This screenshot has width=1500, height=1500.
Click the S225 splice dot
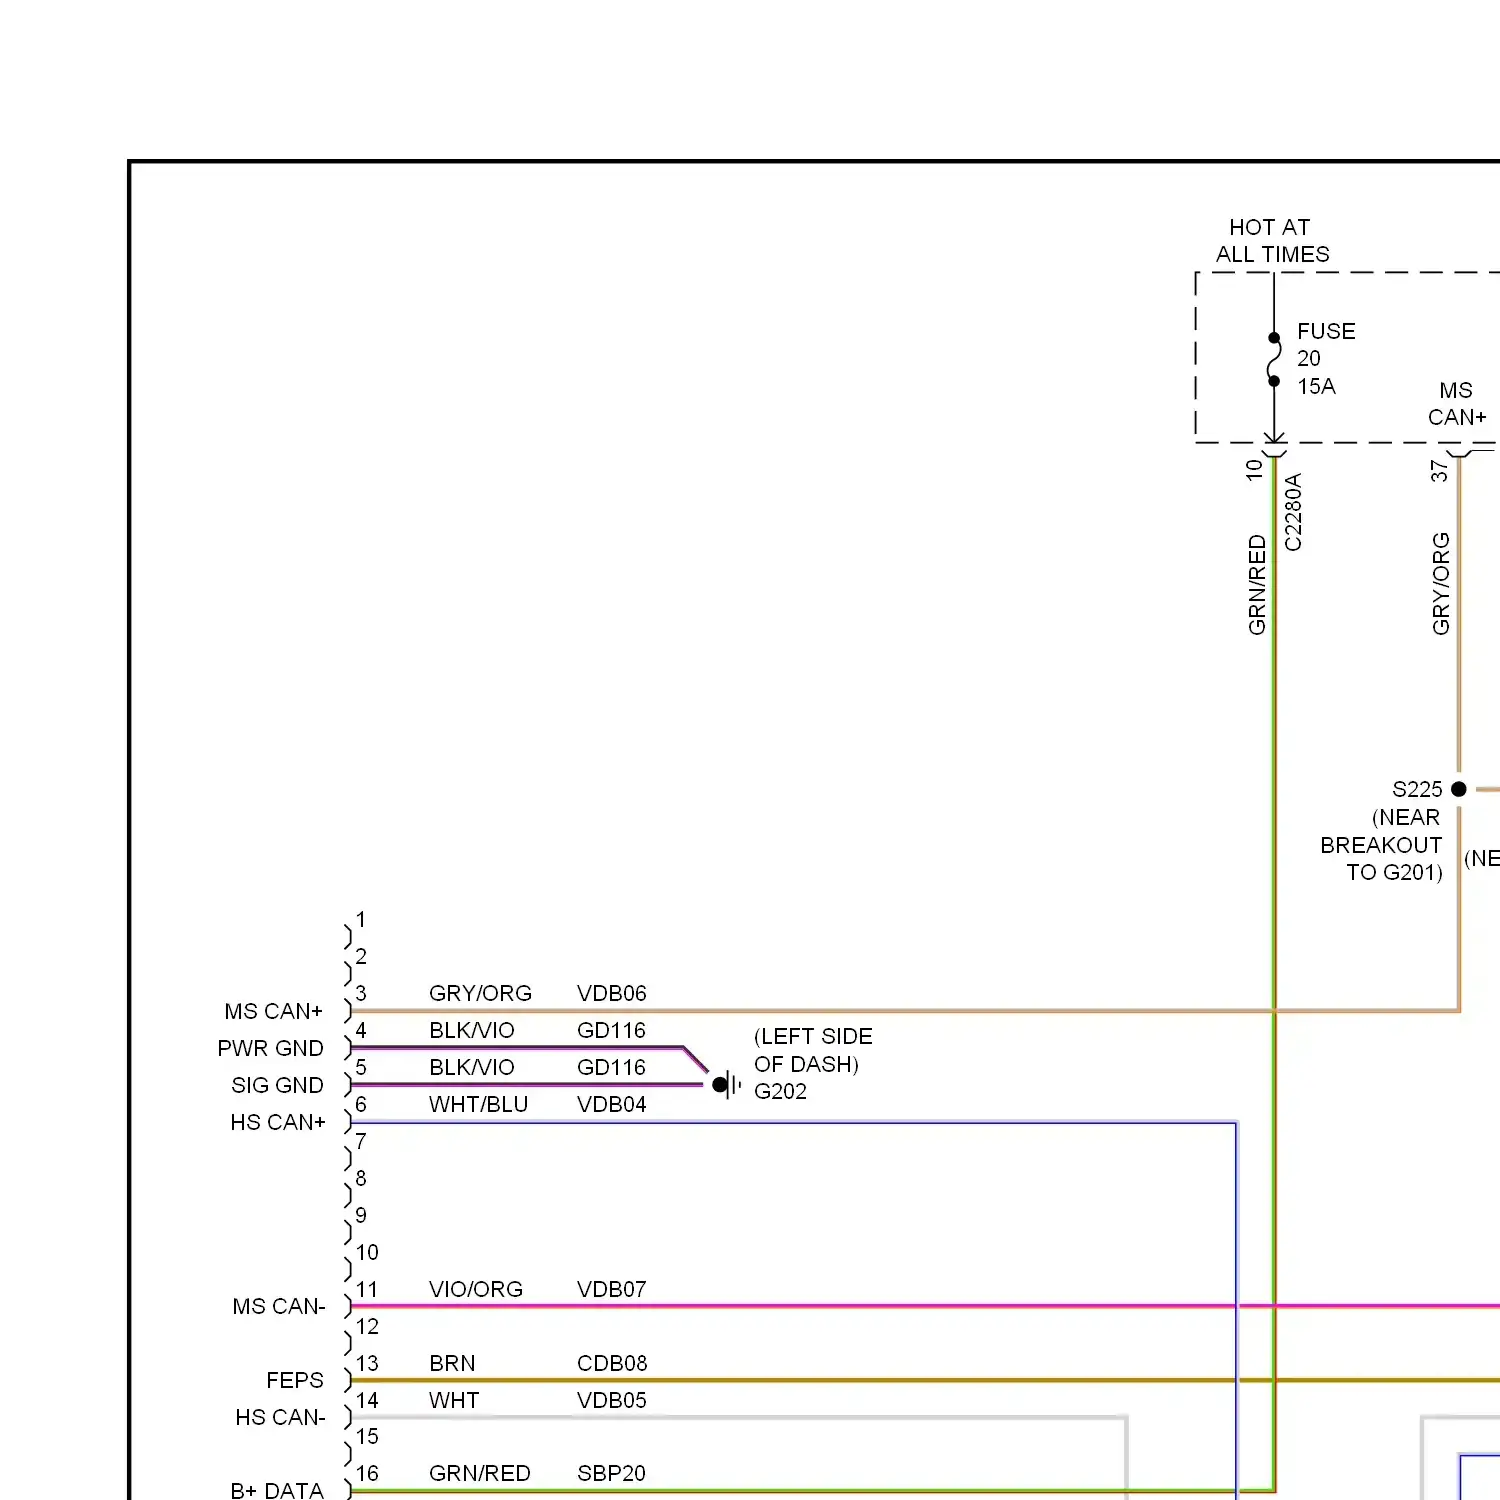tap(1459, 789)
